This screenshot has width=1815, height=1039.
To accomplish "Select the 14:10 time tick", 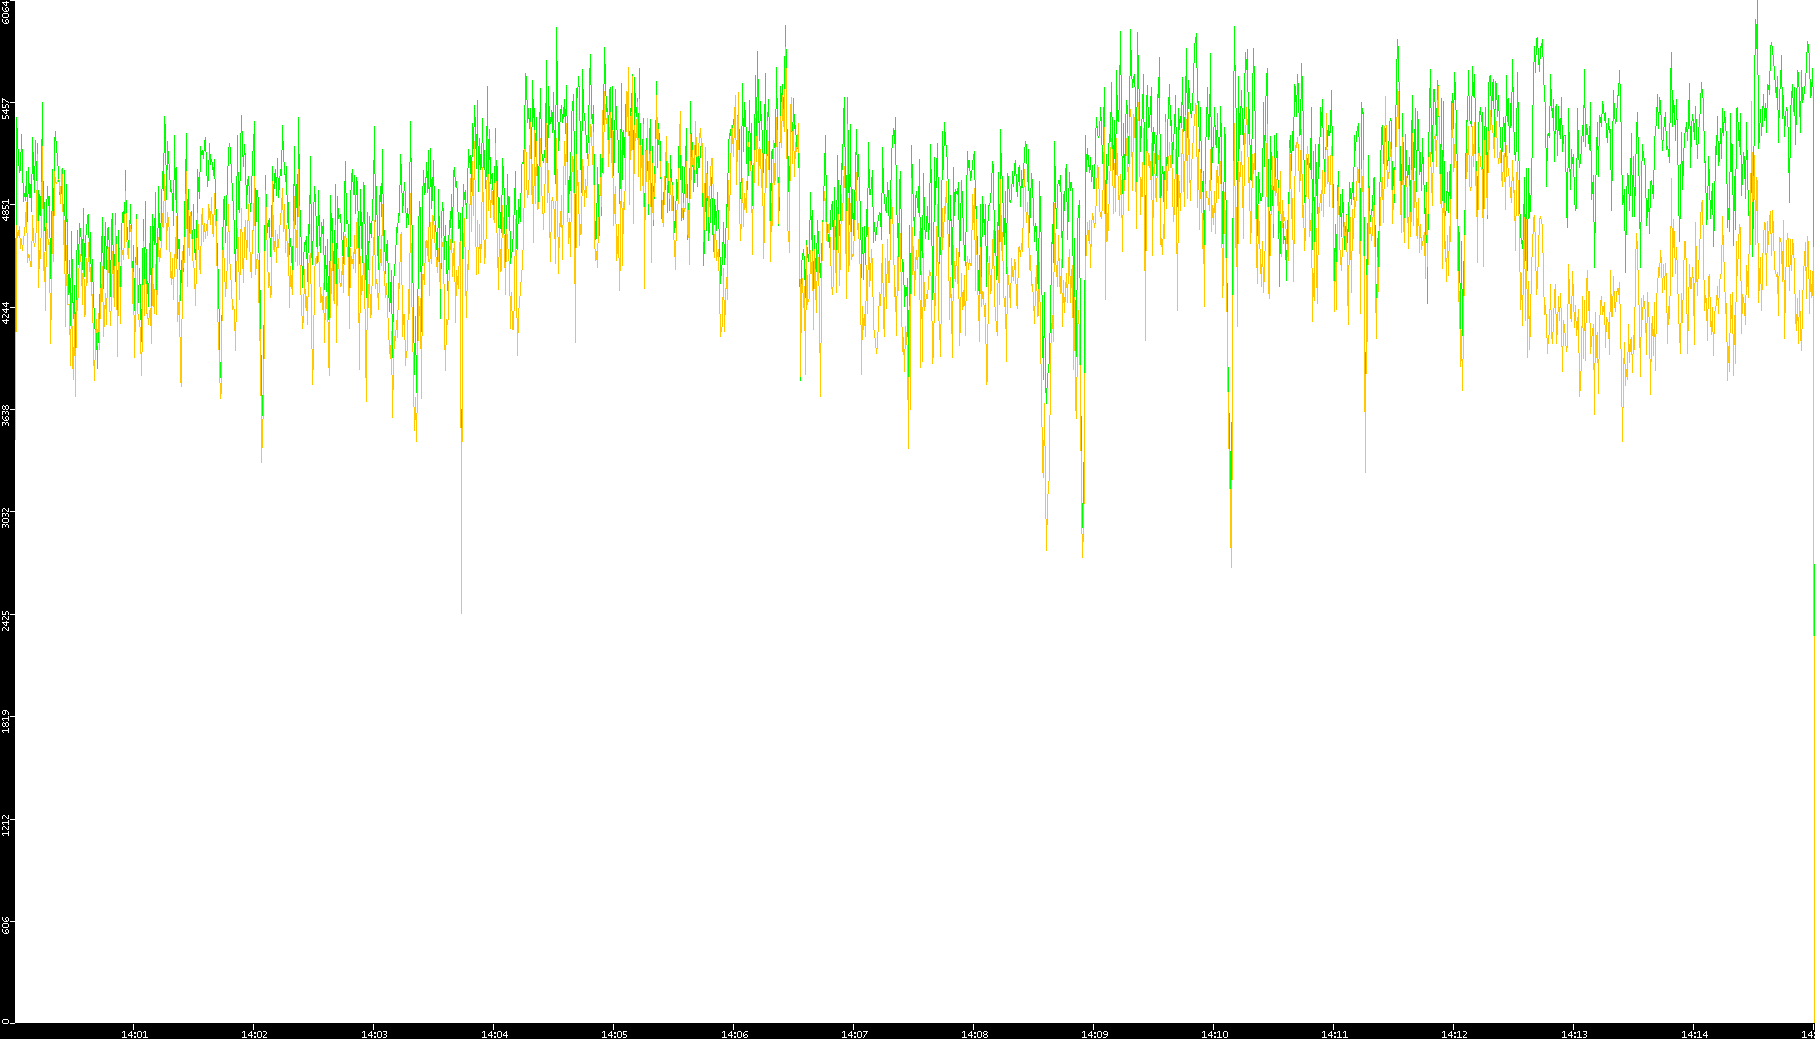I will [1214, 1034].
